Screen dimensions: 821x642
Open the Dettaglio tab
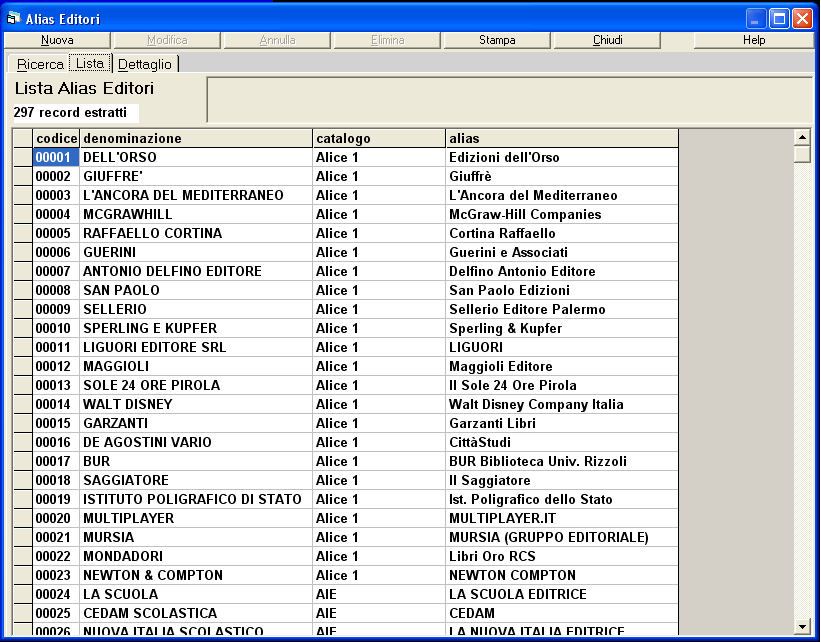click(x=145, y=64)
